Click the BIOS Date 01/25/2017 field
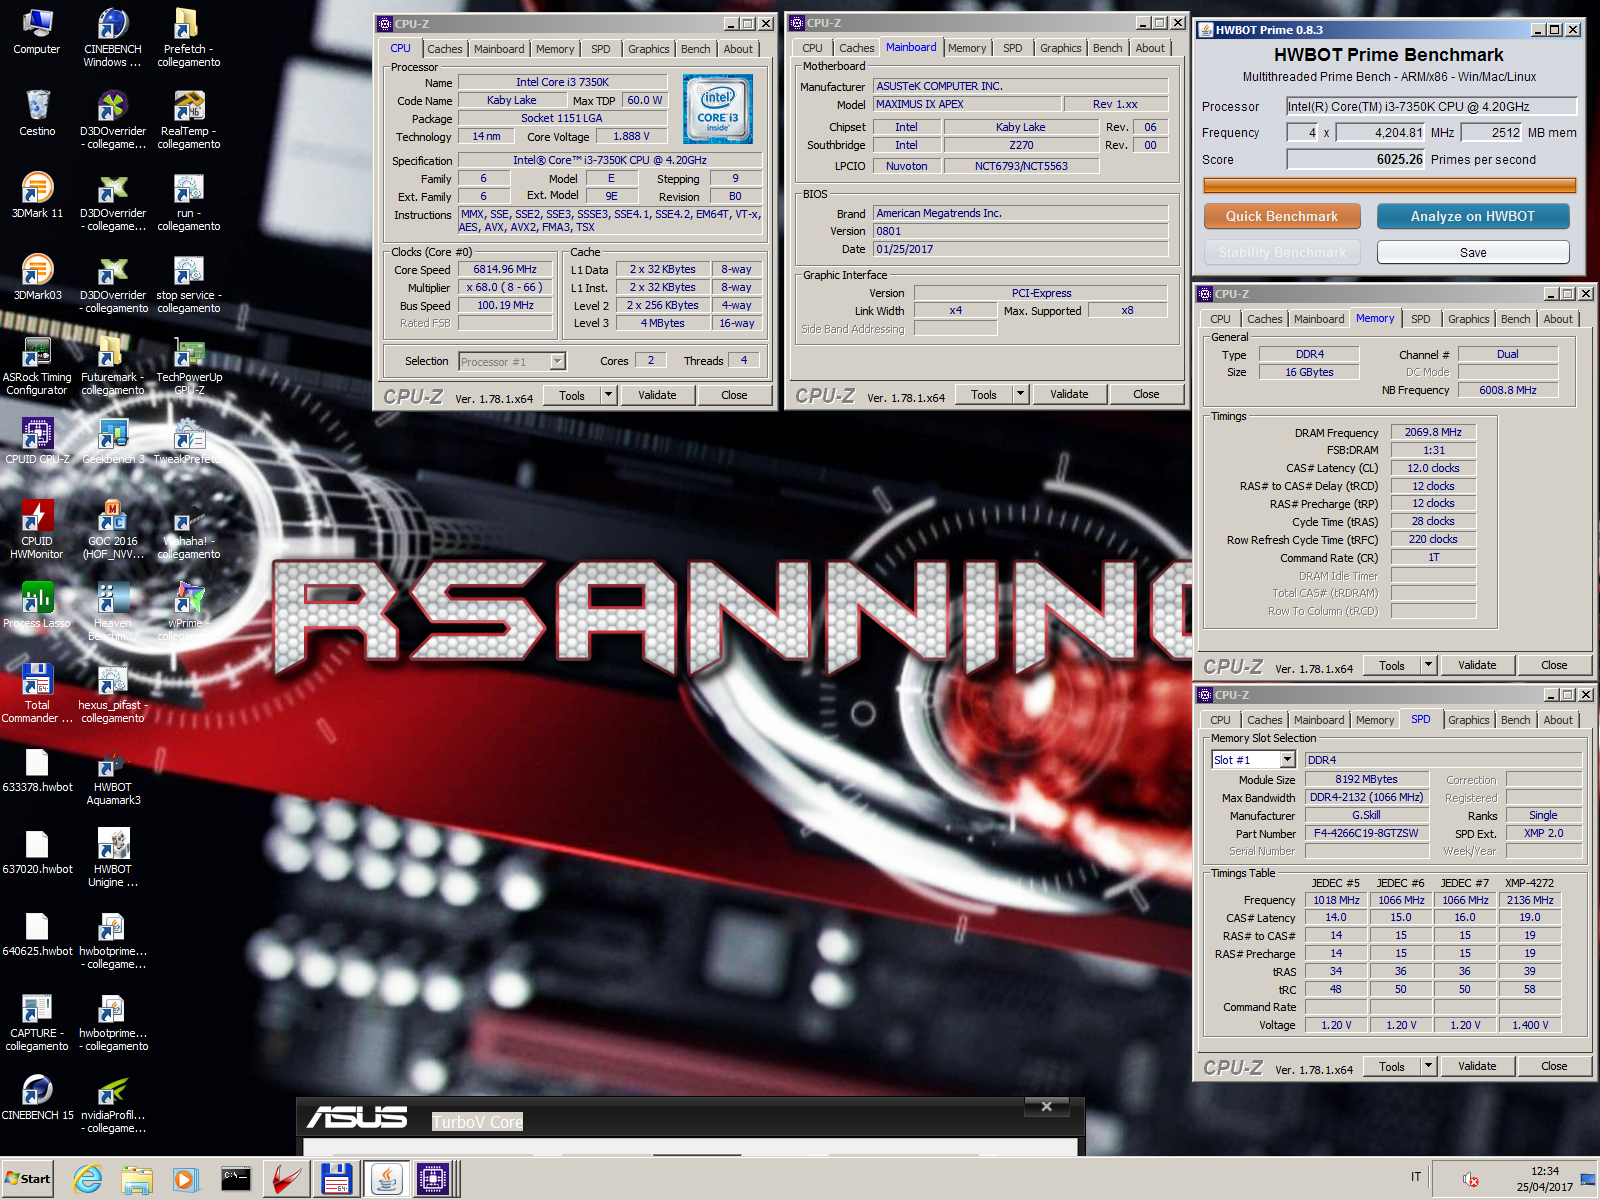1600x1200 pixels. (1020, 249)
